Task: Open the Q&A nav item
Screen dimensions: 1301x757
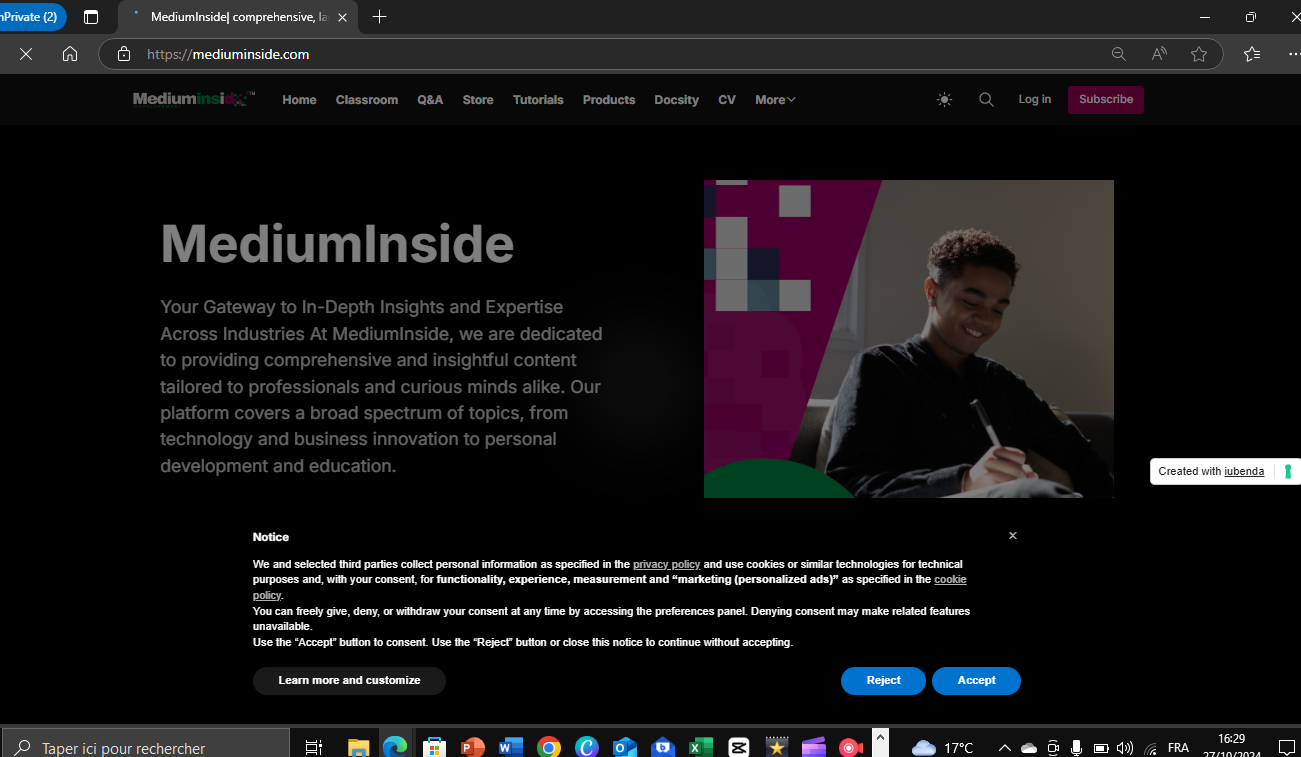Action: pyautogui.click(x=430, y=100)
